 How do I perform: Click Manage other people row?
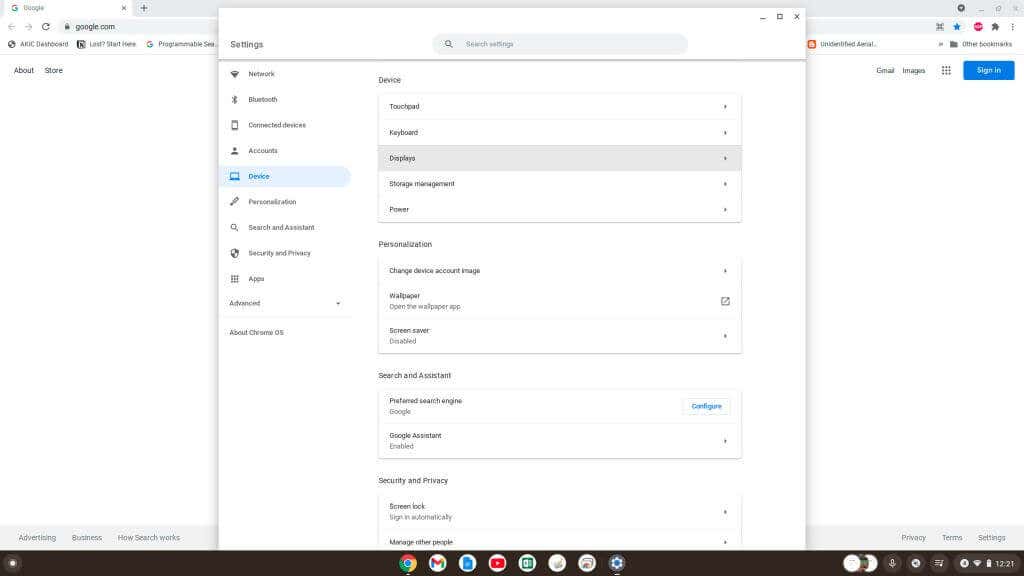[x=560, y=542]
